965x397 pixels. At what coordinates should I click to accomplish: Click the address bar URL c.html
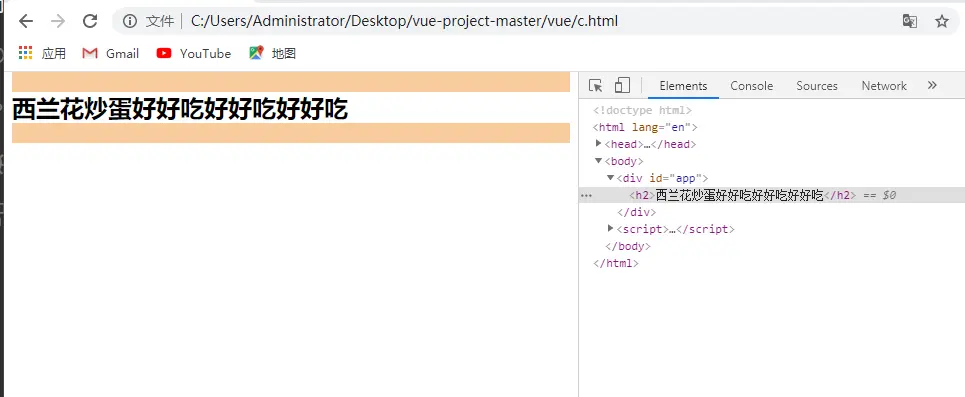coord(404,22)
